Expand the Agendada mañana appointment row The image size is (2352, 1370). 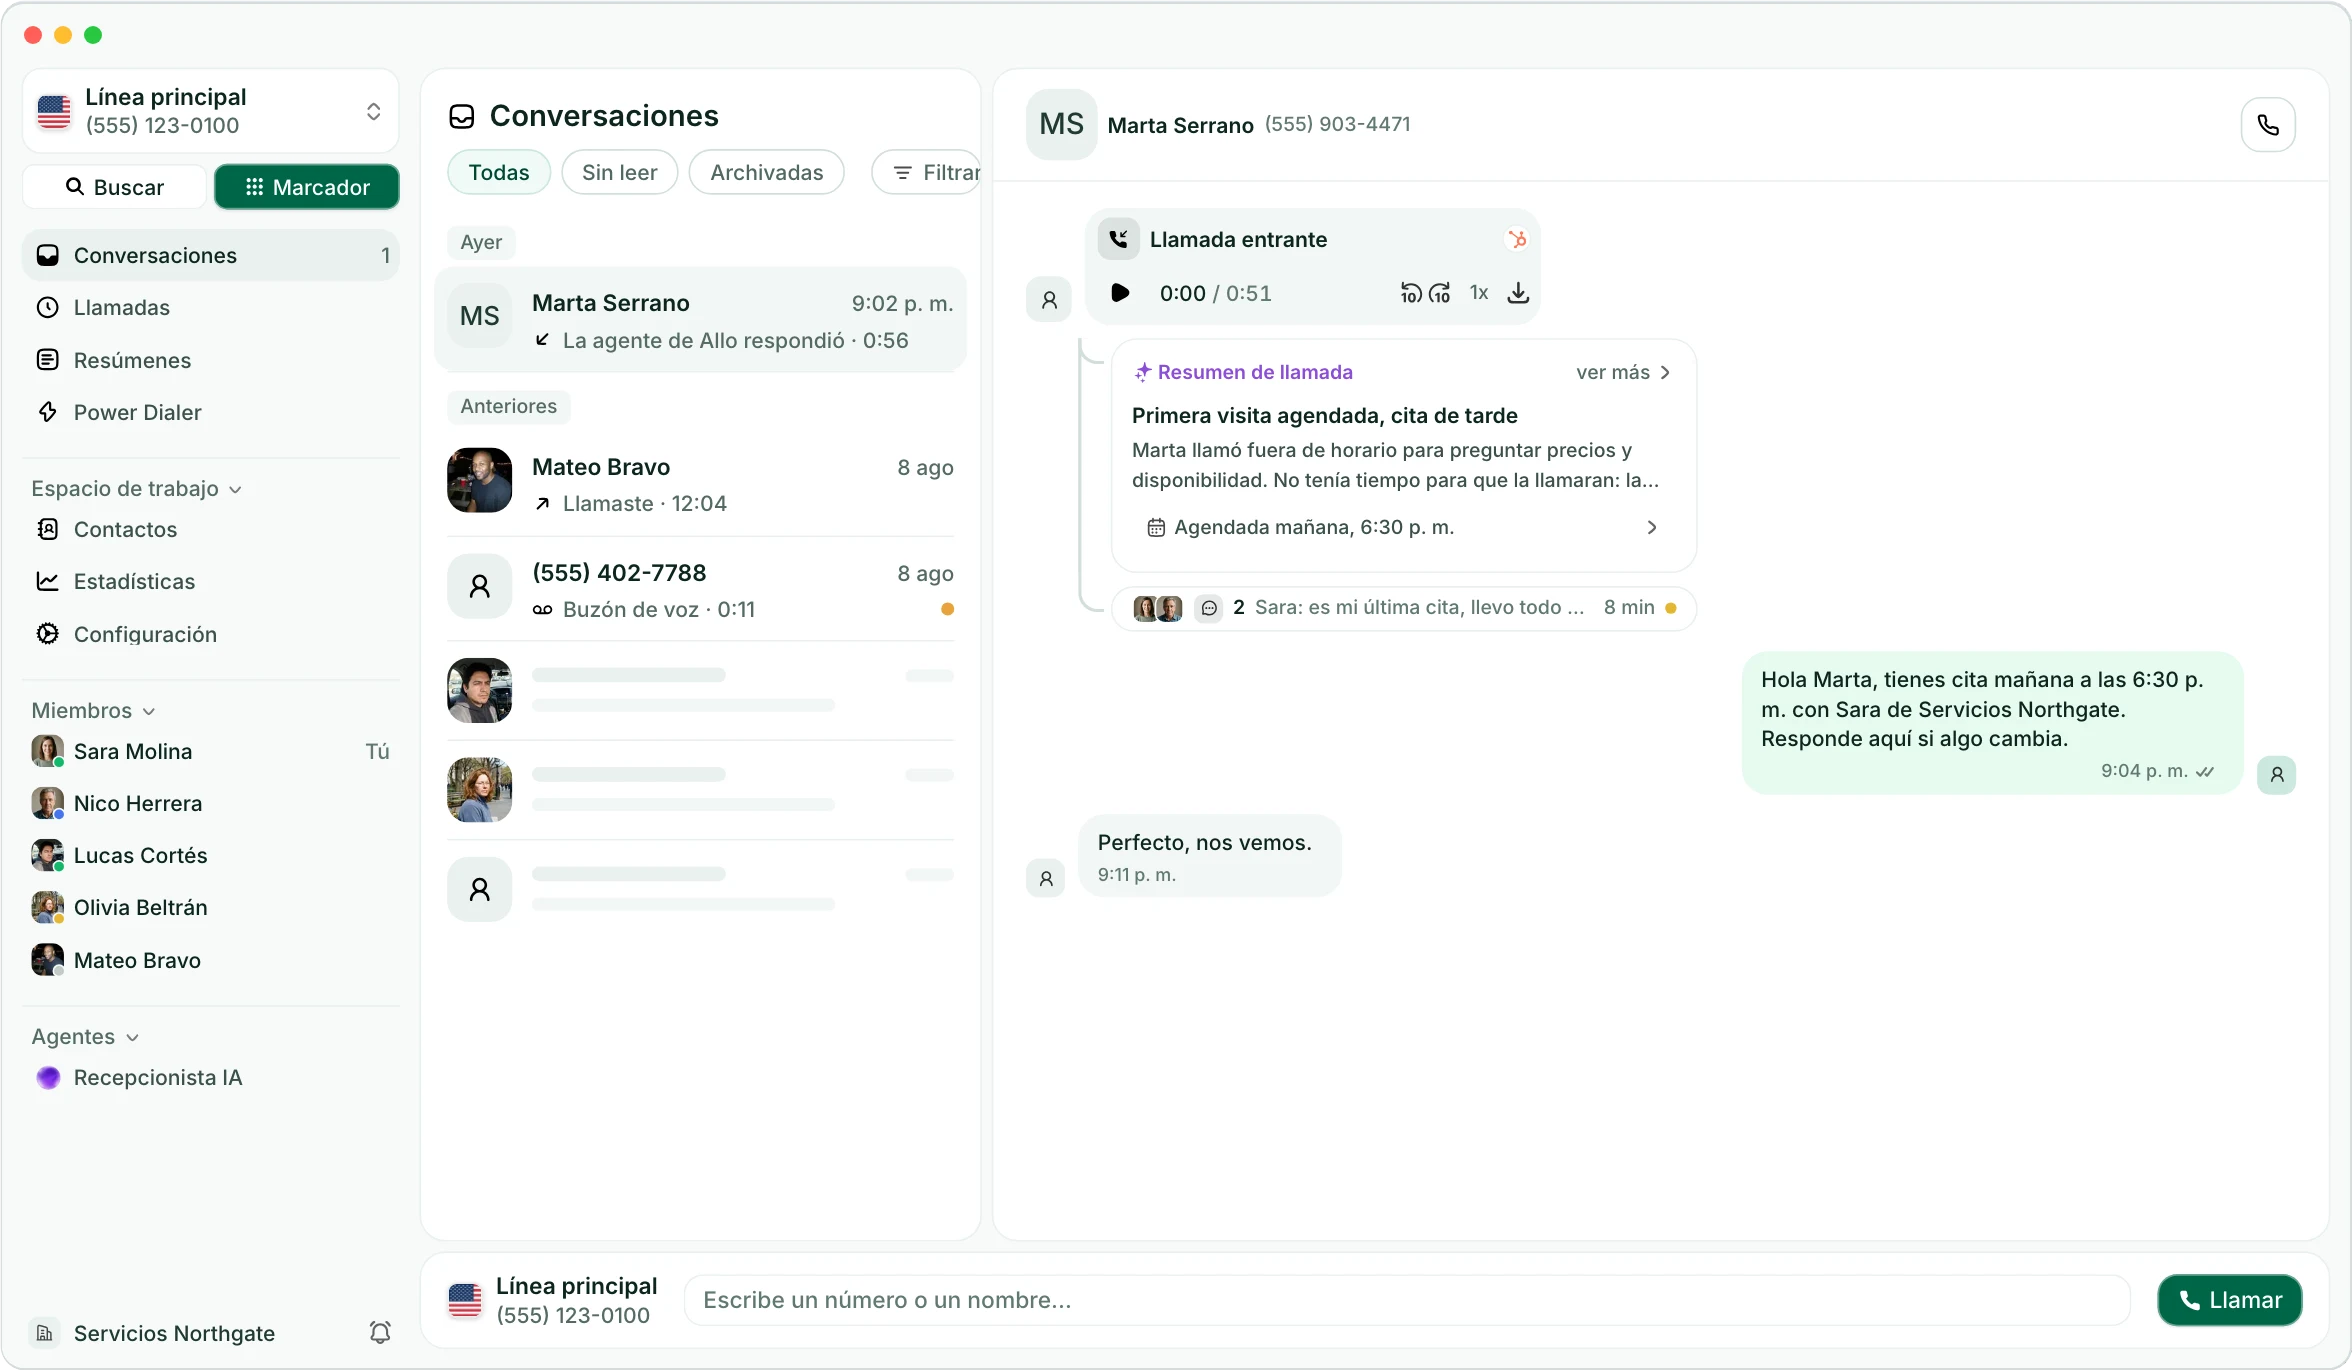point(1403,527)
